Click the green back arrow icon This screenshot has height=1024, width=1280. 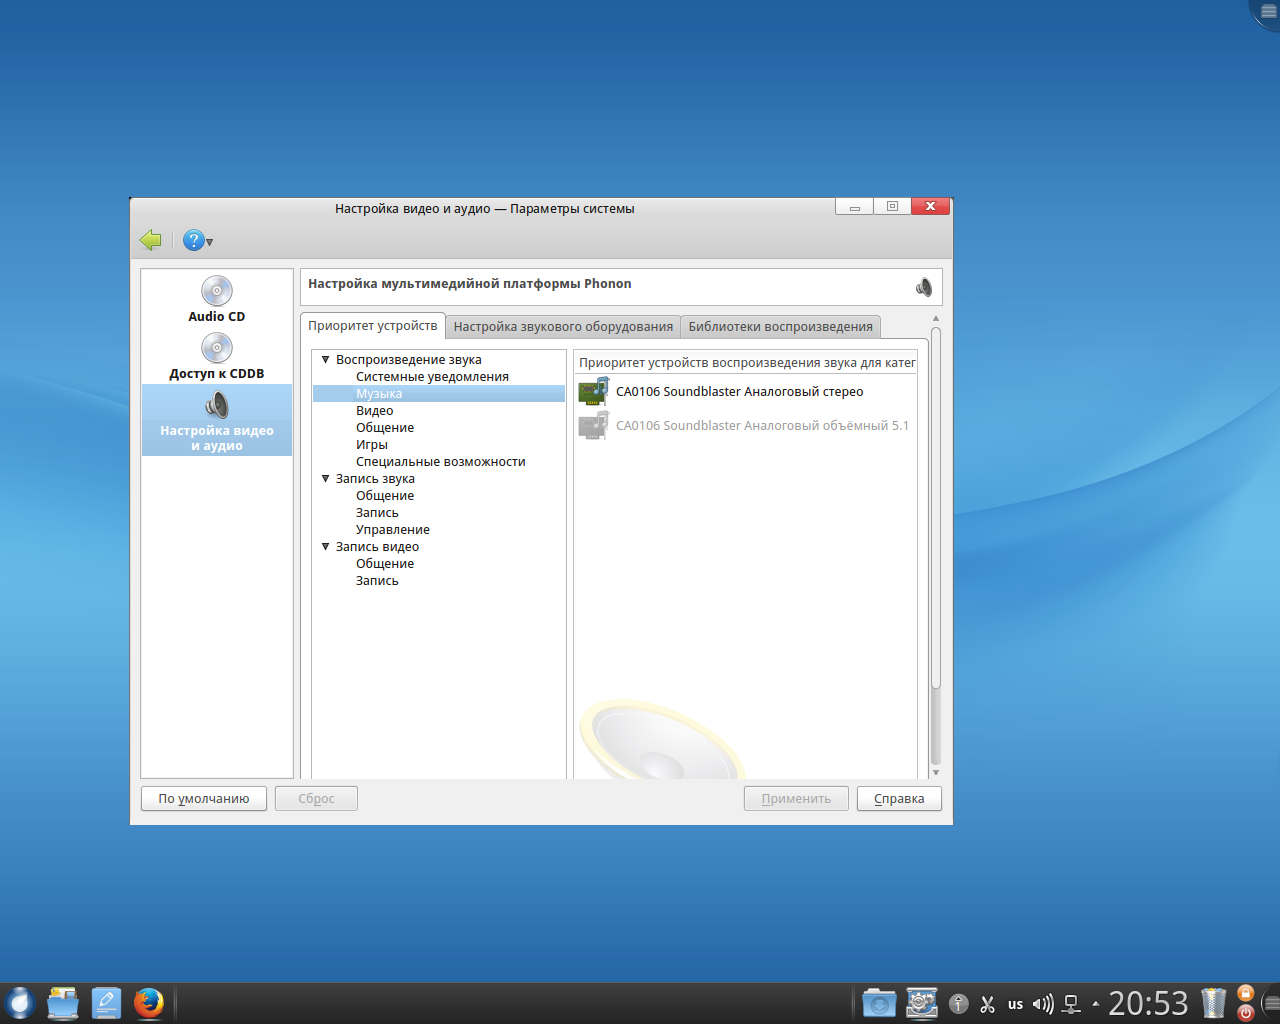pyautogui.click(x=151, y=240)
